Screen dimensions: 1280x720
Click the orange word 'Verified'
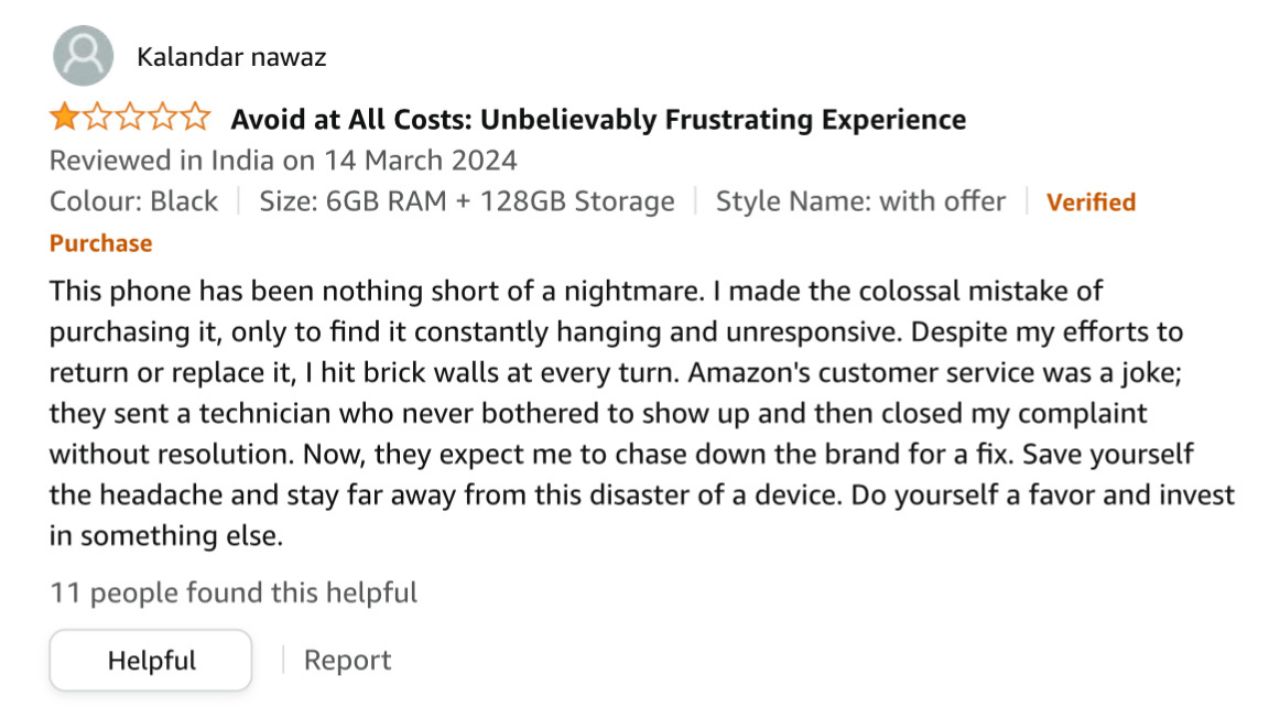click(x=1091, y=202)
